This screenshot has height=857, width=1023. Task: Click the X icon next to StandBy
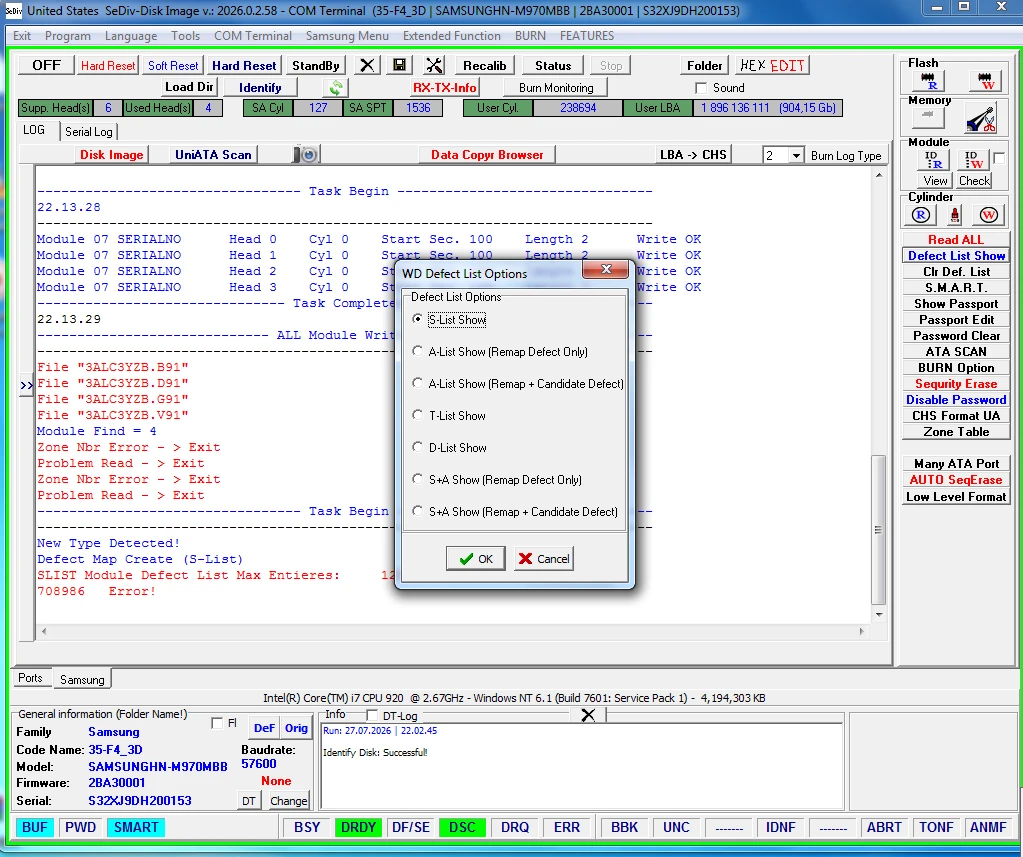367,65
